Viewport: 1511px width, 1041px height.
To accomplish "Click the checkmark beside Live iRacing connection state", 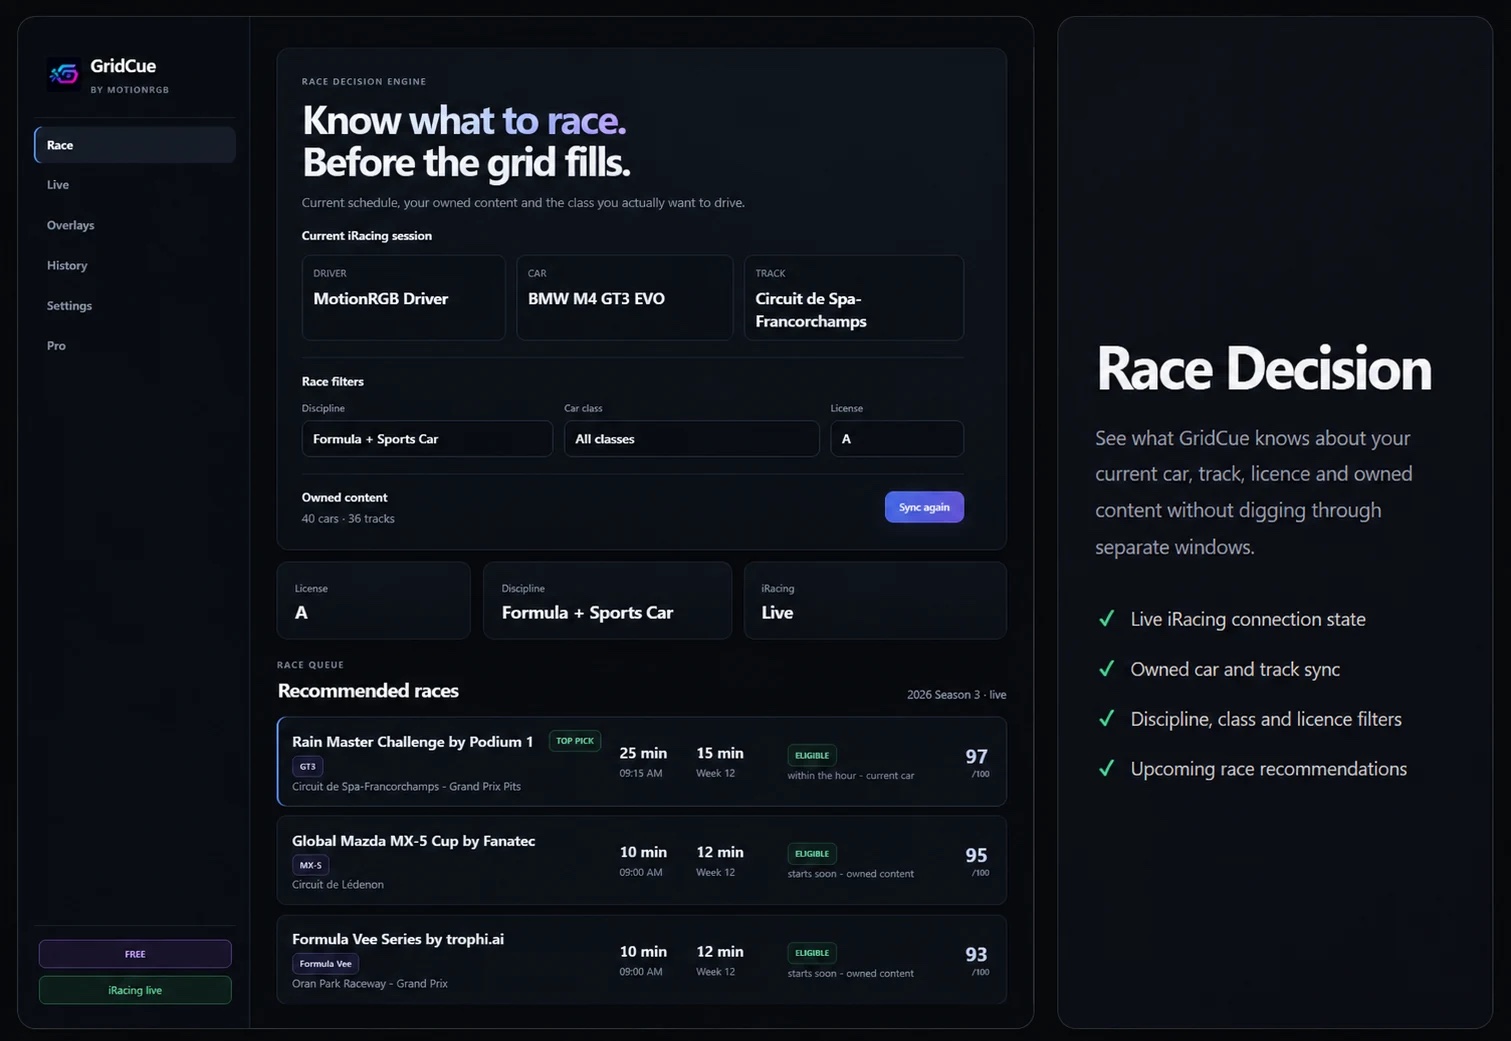I will click(x=1106, y=619).
